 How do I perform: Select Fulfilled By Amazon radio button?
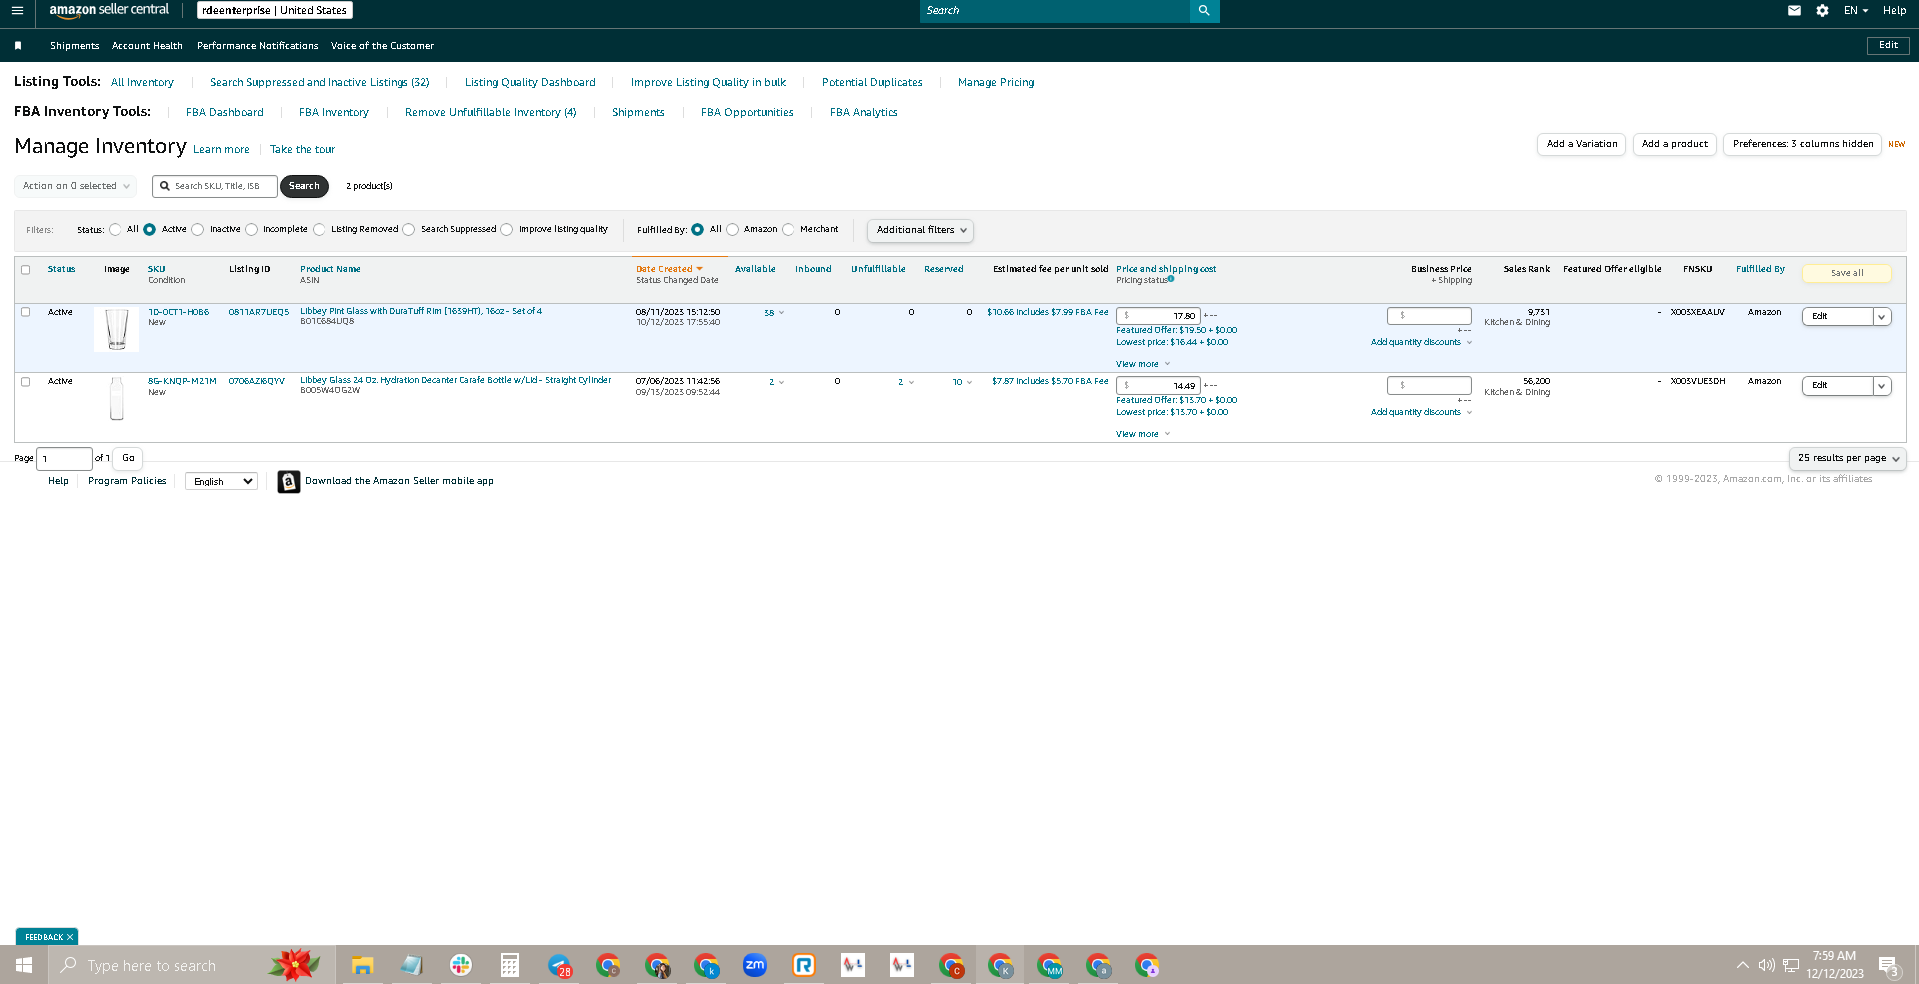pos(733,230)
